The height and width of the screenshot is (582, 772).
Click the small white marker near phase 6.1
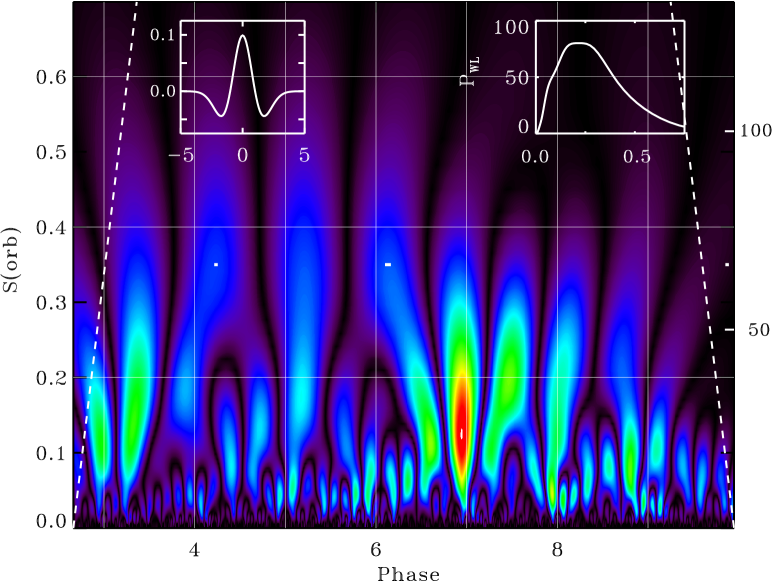[388, 265]
